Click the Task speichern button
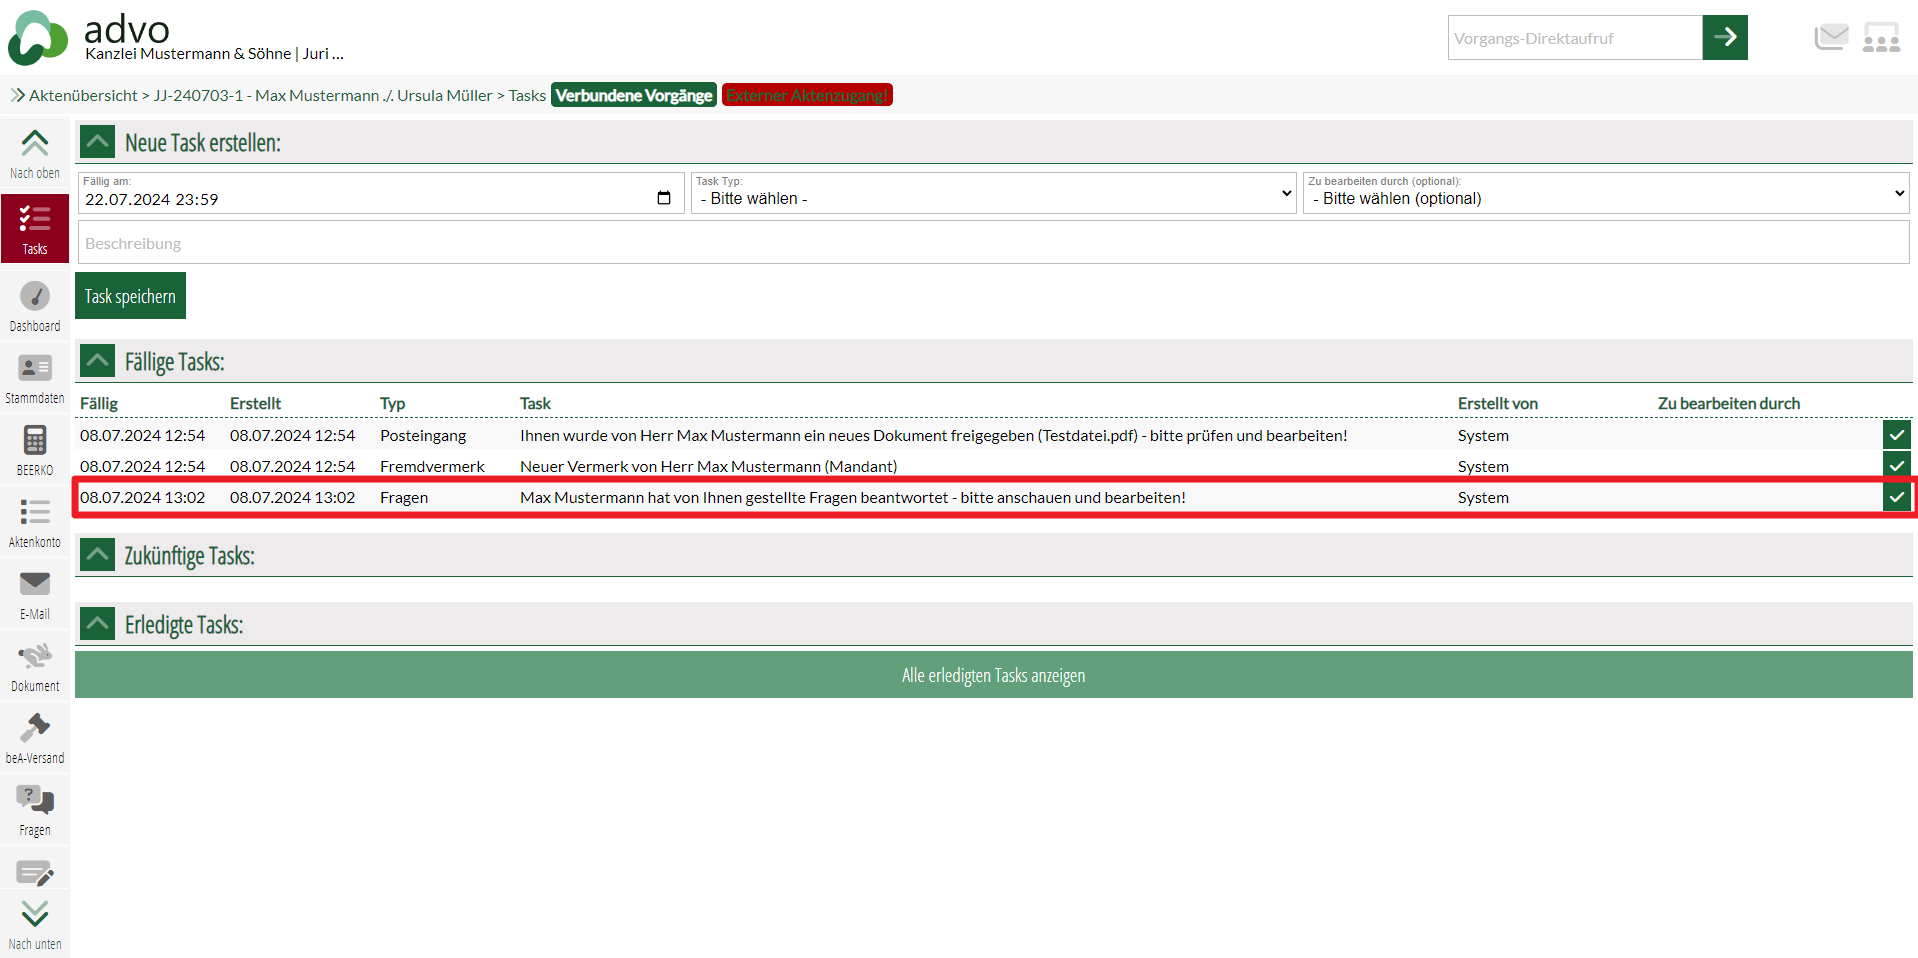The height and width of the screenshot is (958, 1918). click(x=130, y=296)
